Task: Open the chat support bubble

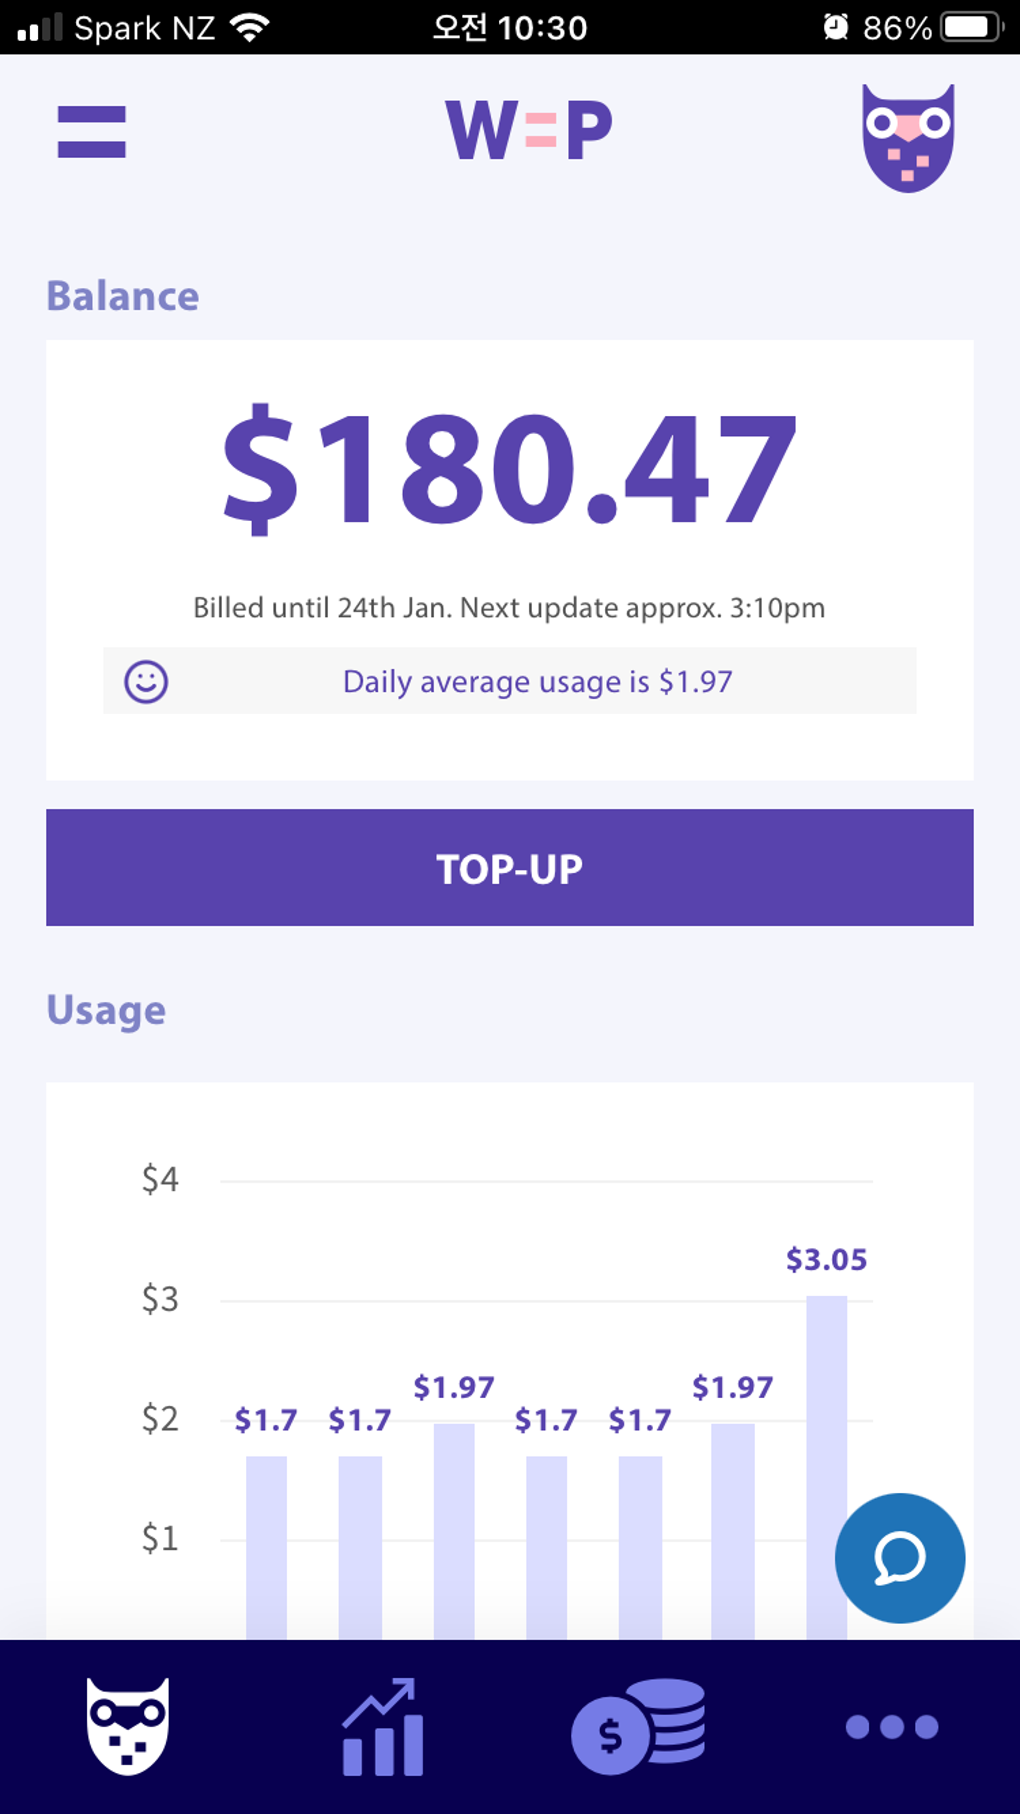Action: [899, 1557]
